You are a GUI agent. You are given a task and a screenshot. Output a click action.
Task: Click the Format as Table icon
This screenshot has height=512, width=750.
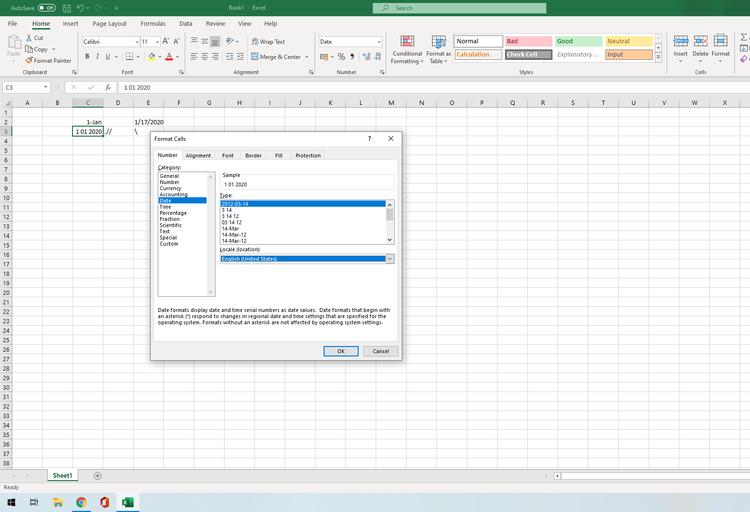point(438,42)
